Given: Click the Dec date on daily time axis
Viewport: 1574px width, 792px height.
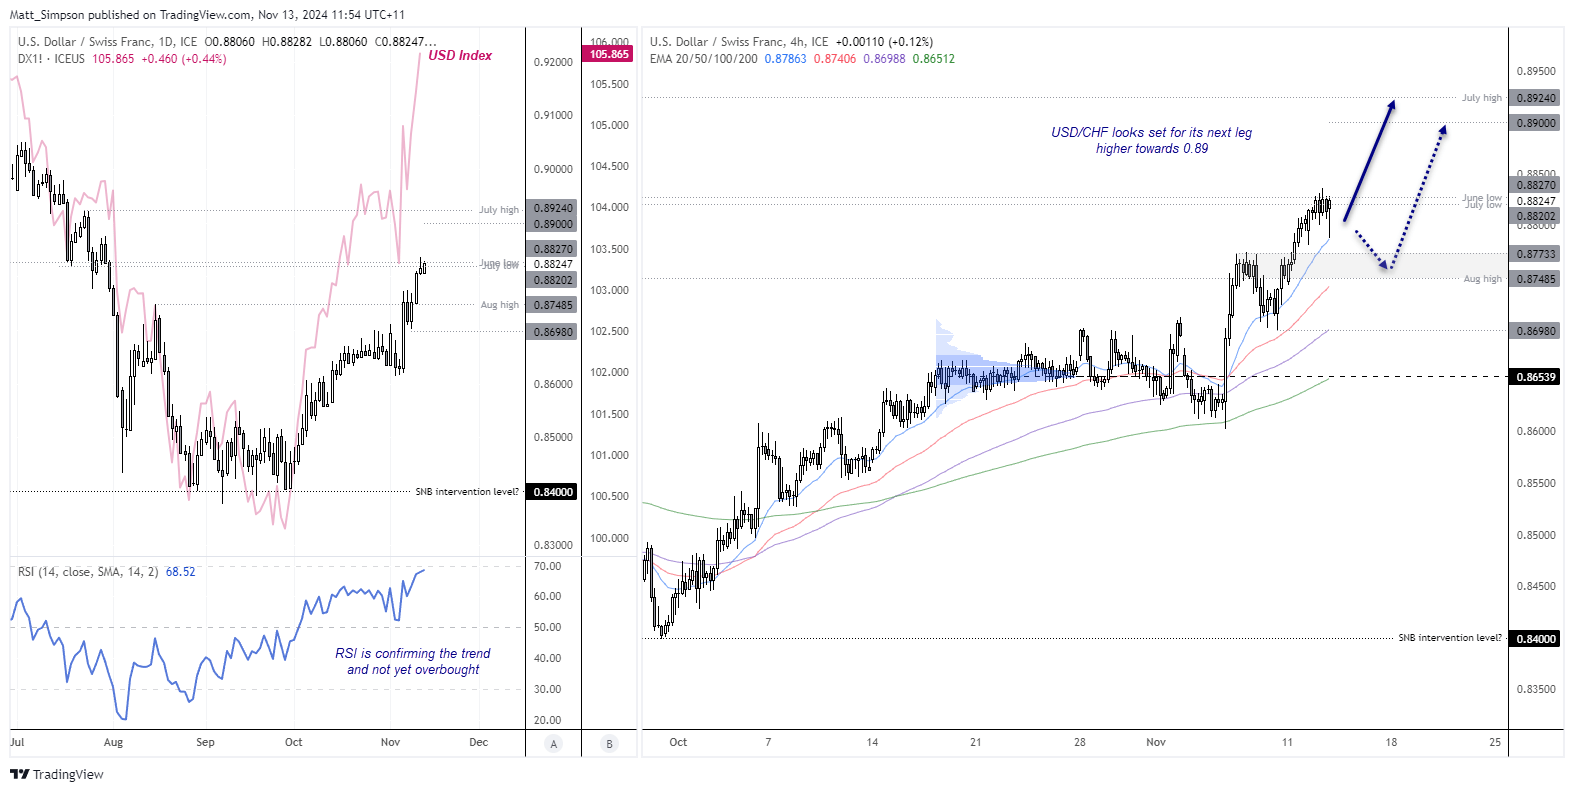Looking at the screenshot, I should pos(479,742).
